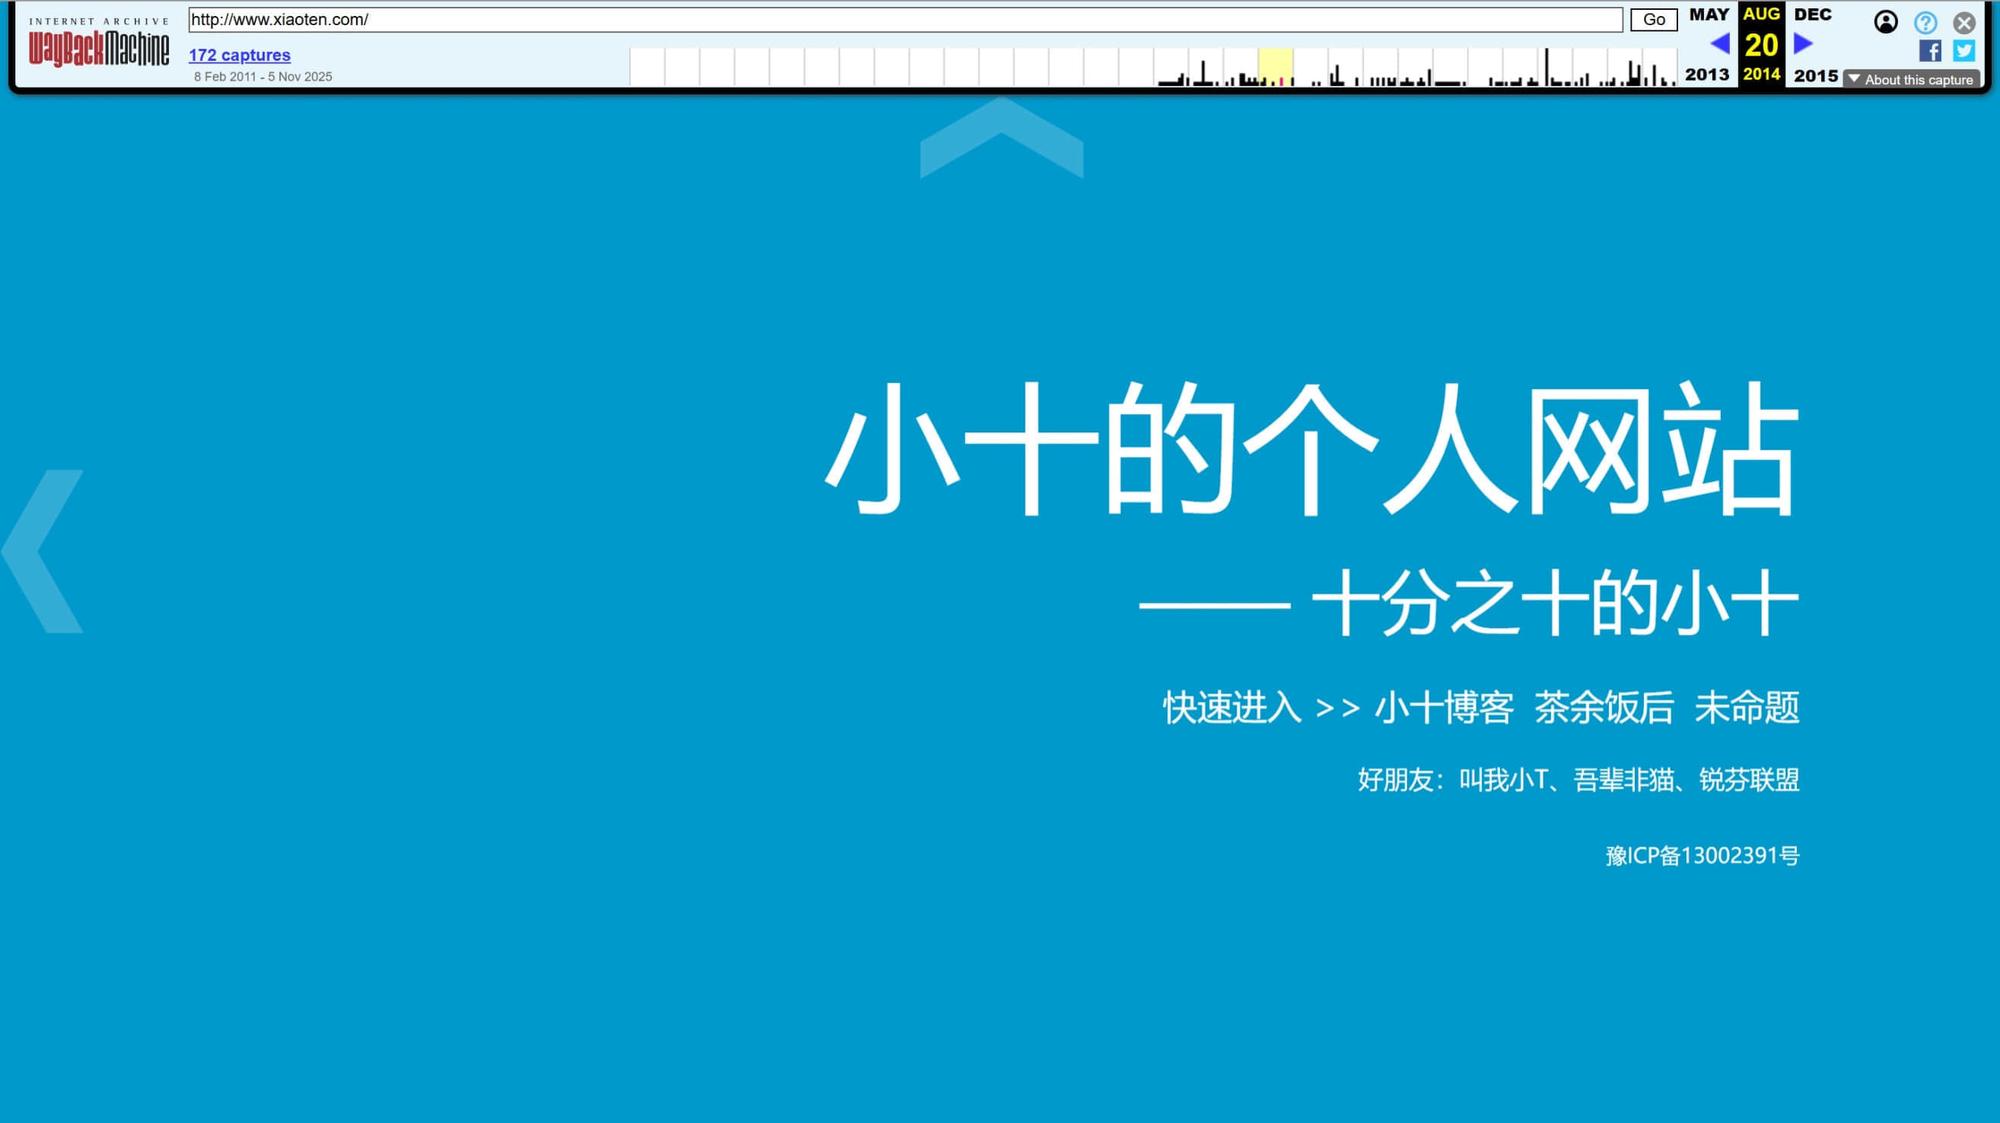Screen dimensions: 2000x1123
Task: Expand the About this capture dropdown
Action: 1911,79
